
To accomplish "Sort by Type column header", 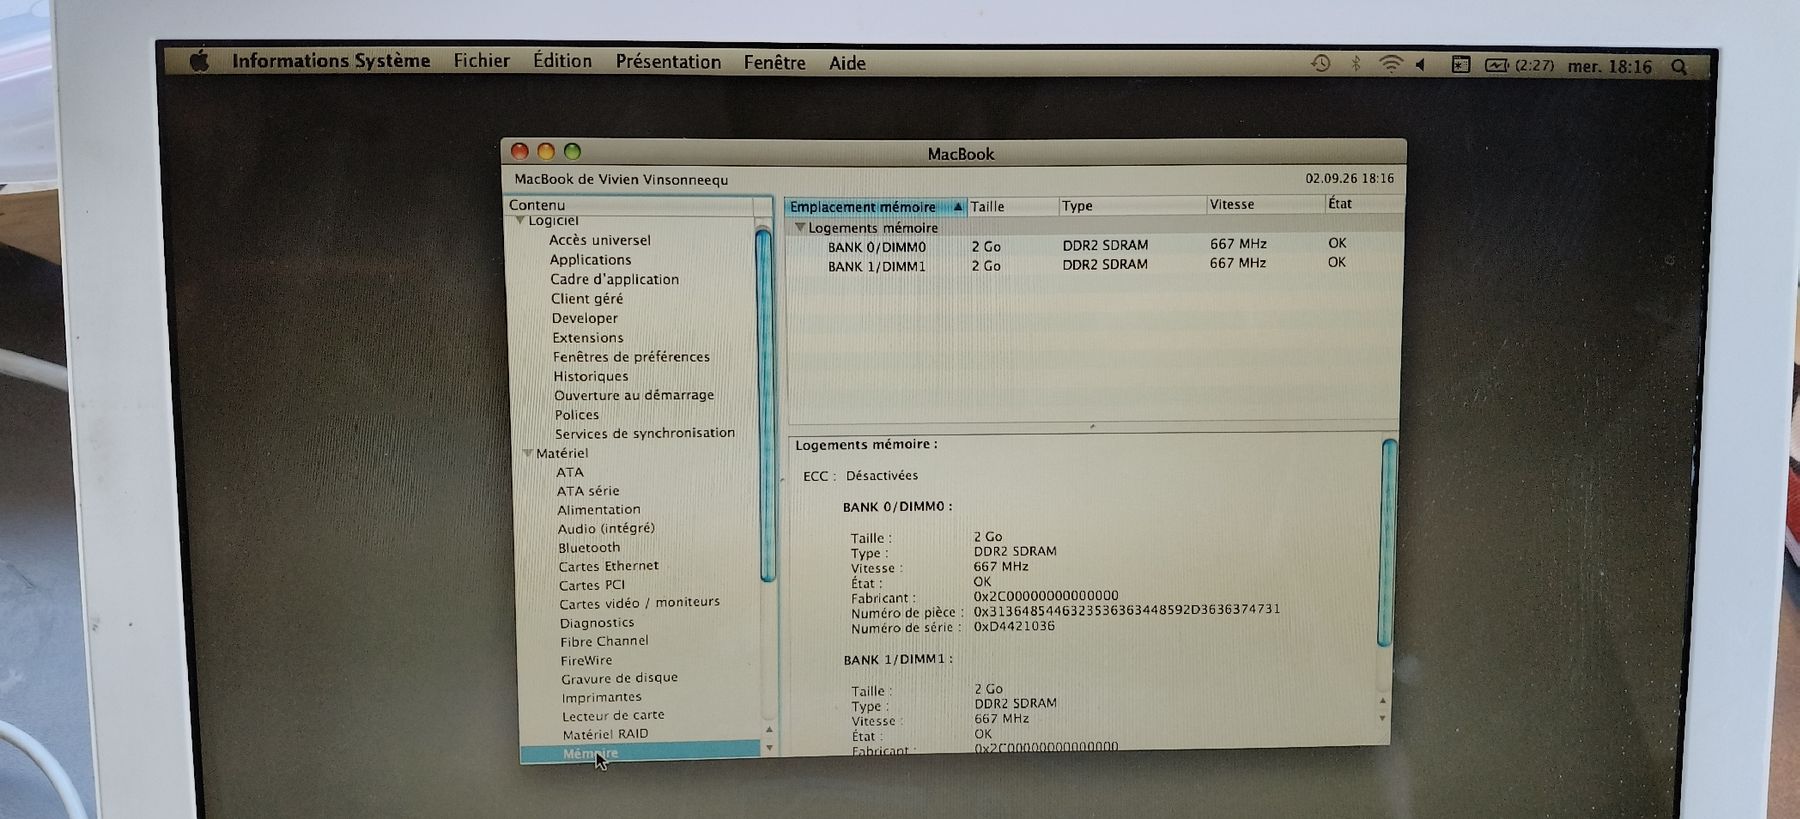I will [x=1131, y=205].
